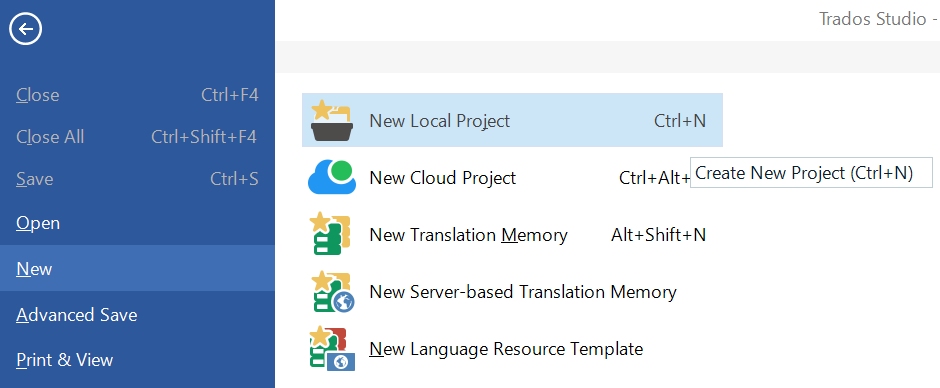The image size is (940, 388).
Task: Click the New Local Project label
Action: click(x=439, y=121)
